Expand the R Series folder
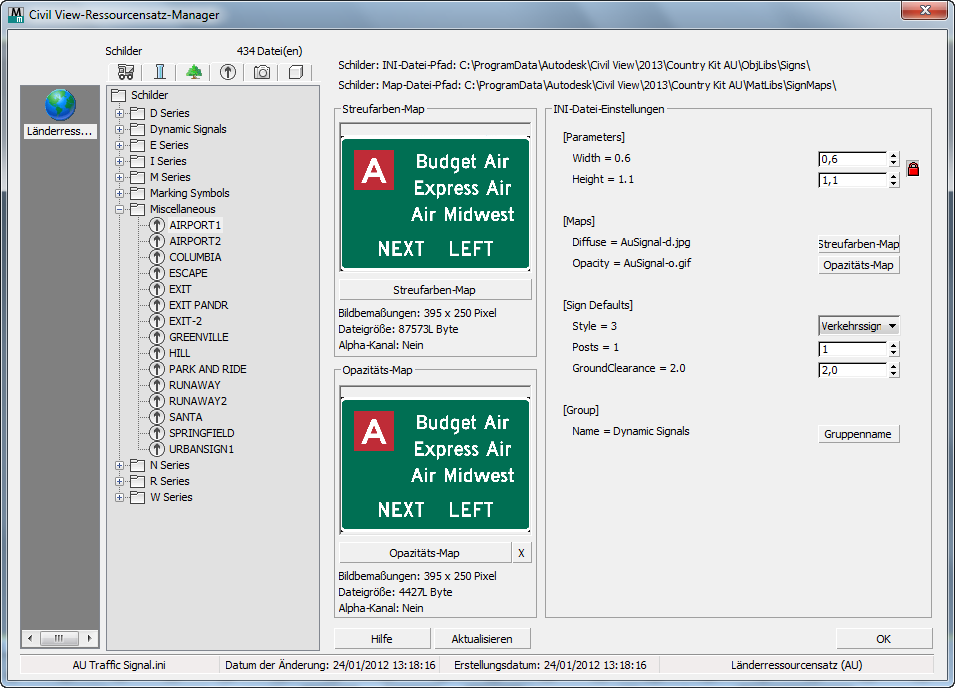 (x=119, y=481)
